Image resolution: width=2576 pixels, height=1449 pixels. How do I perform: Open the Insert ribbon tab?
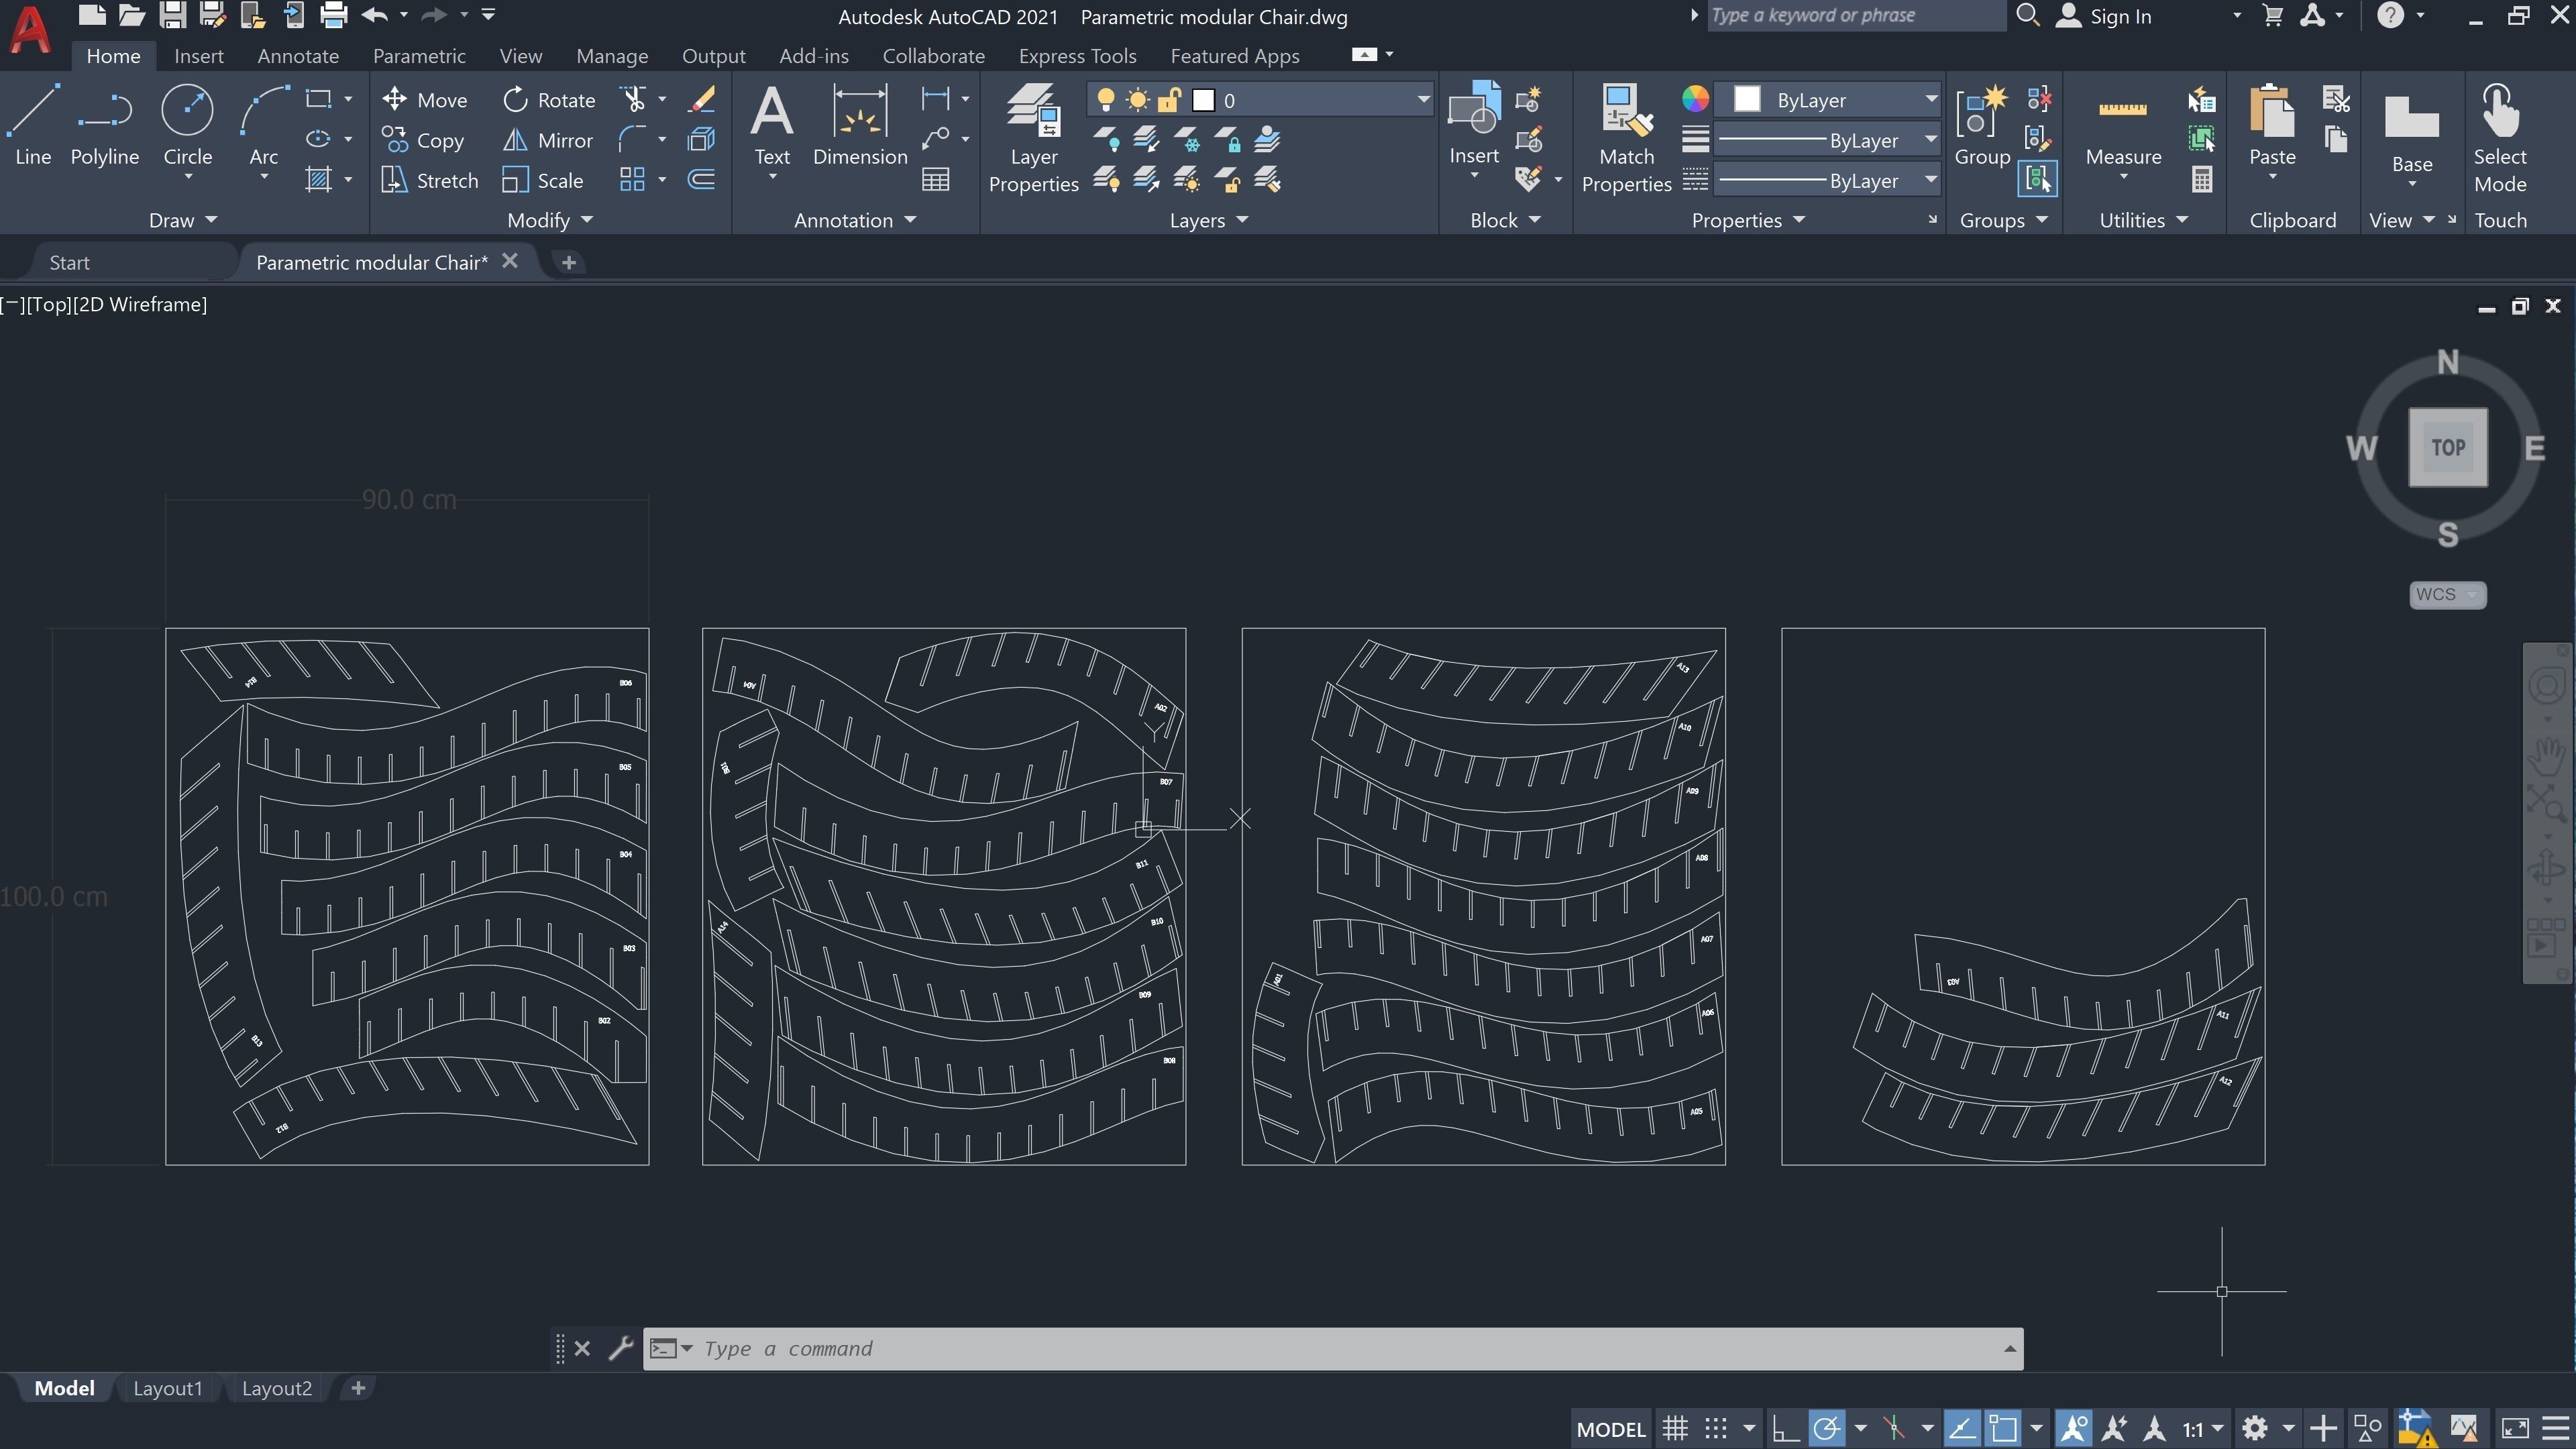pyautogui.click(x=198, y=56)
